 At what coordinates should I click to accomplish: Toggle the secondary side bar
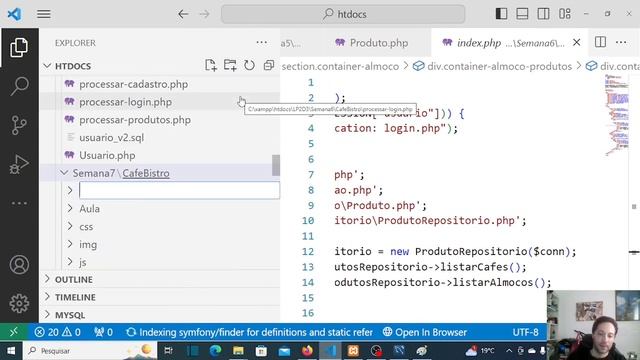pos(543,14)
